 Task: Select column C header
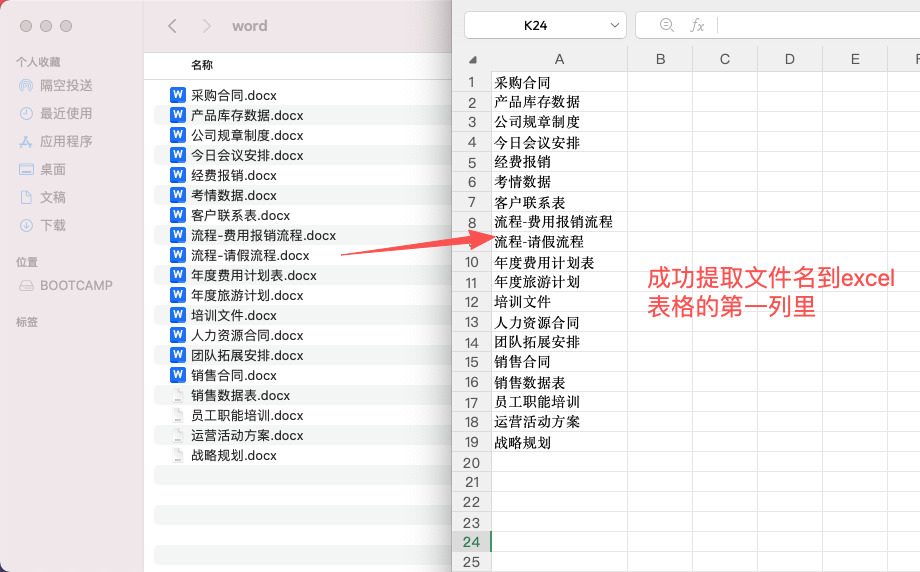coord(725,59)
